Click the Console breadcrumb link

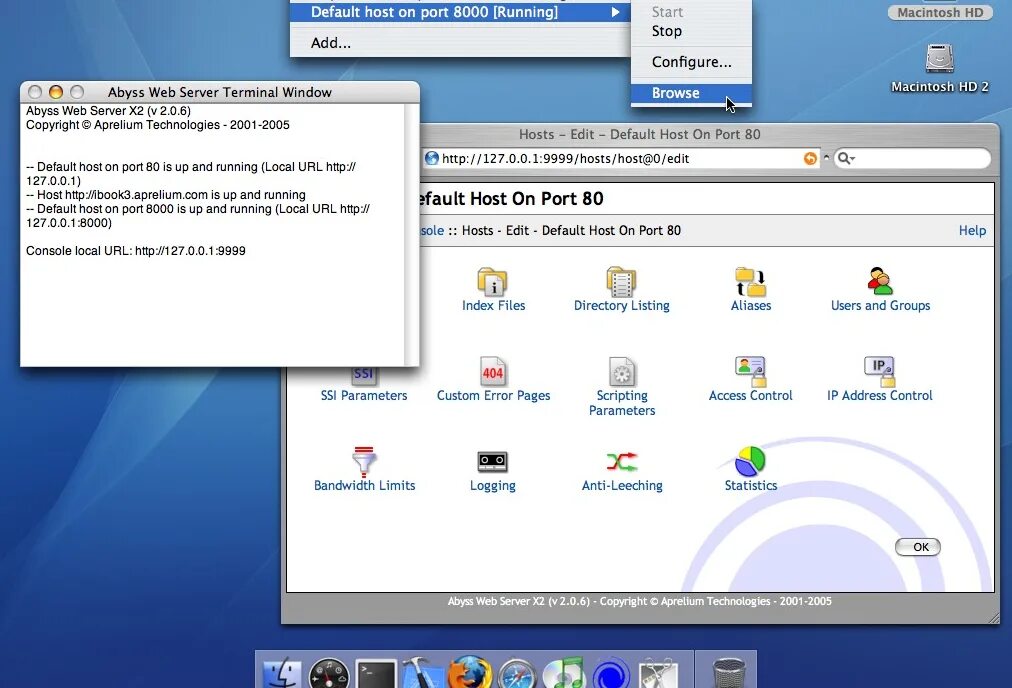pos(432,230)
